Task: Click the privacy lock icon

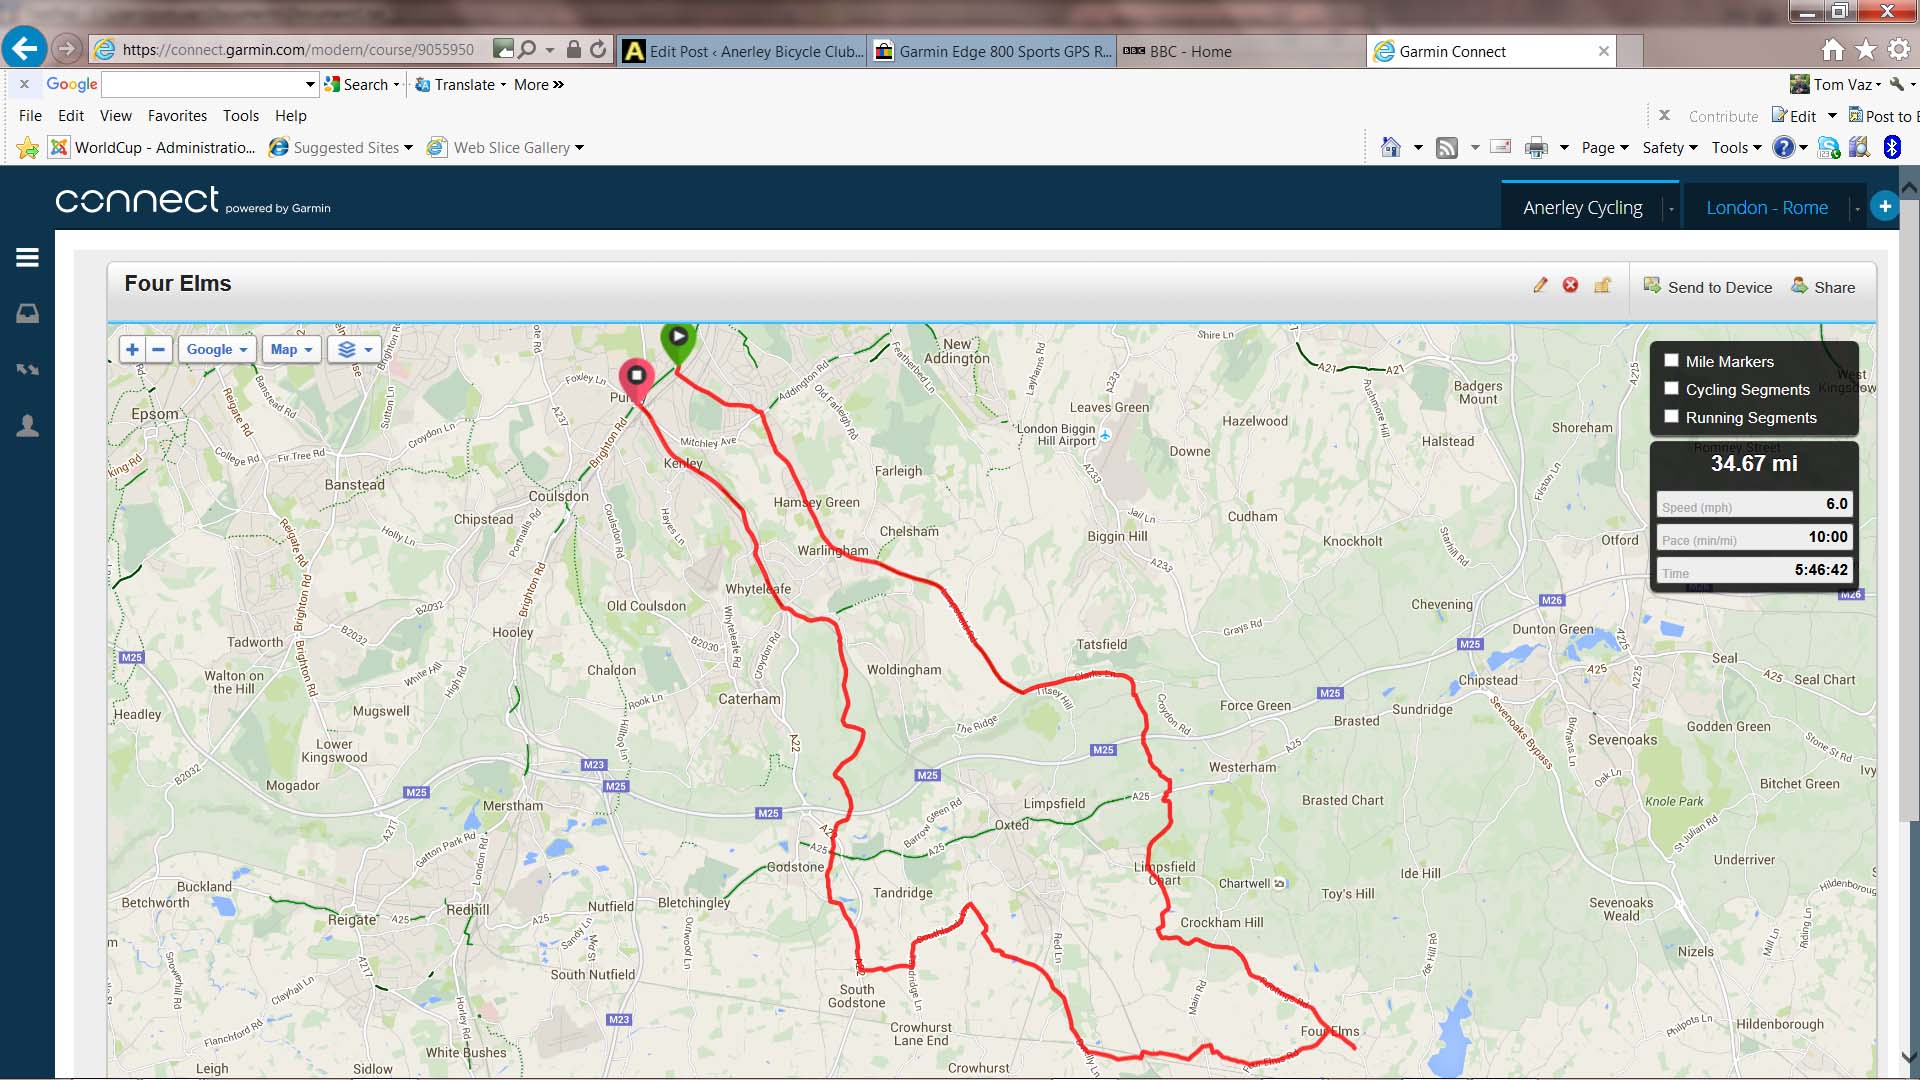Action: (1602, 286)
